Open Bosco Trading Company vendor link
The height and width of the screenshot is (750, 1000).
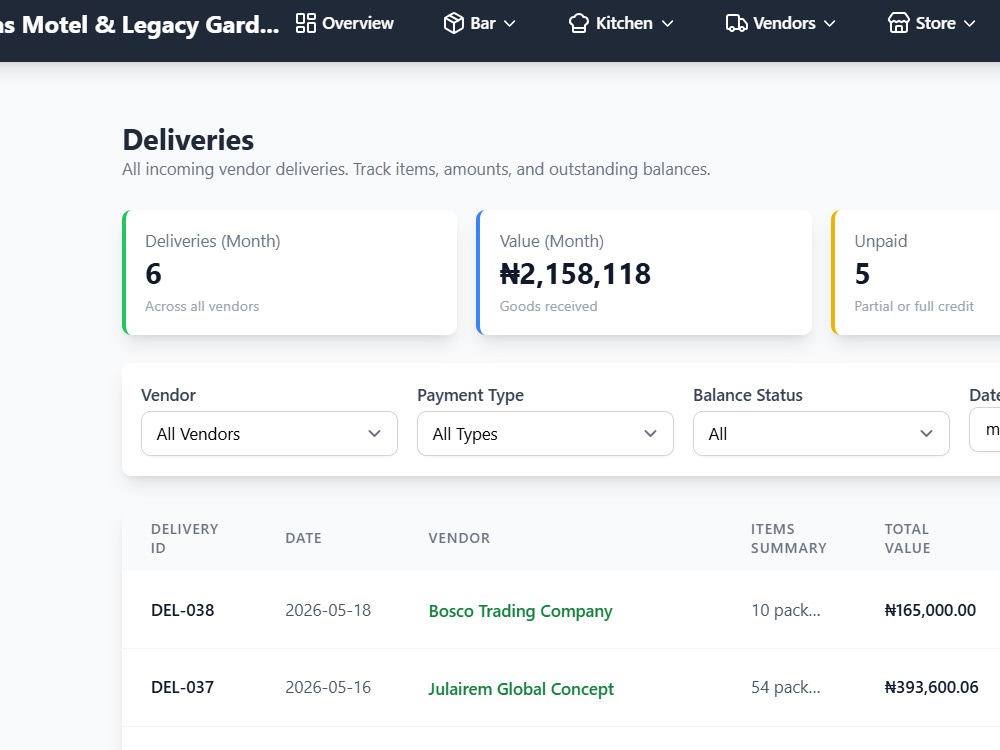click(520, 611)
